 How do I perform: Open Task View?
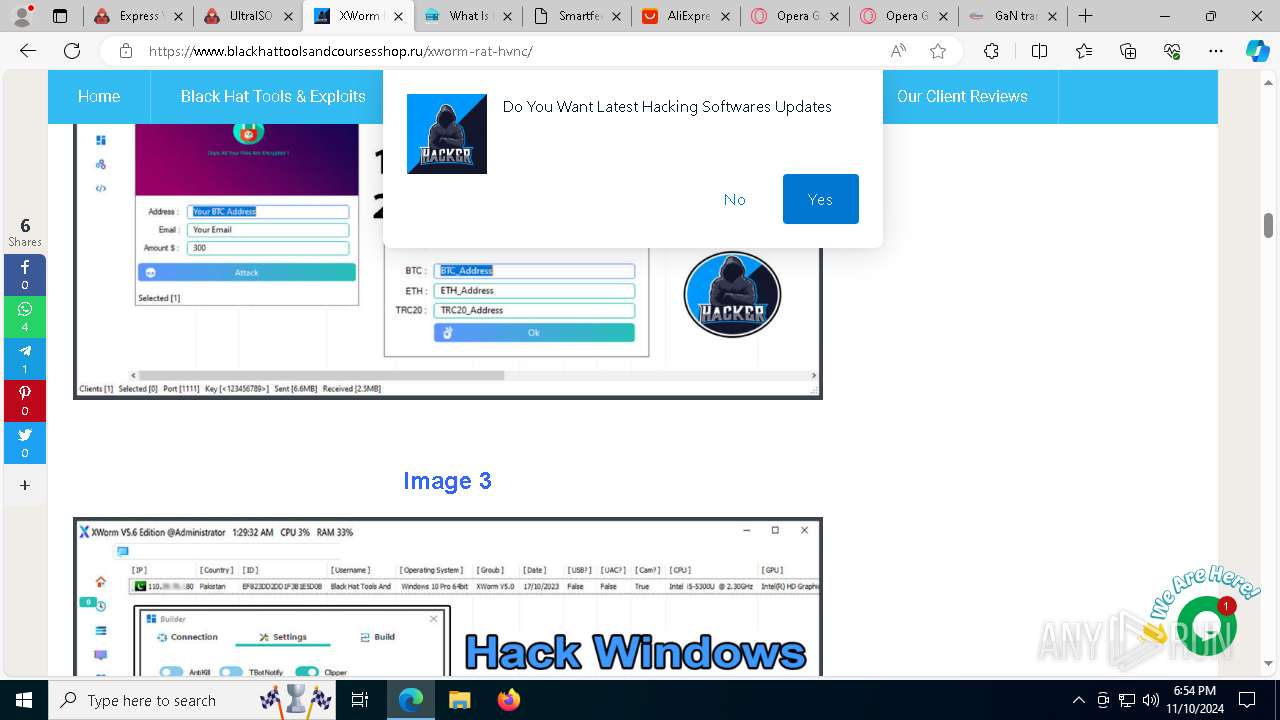point(361,700)
